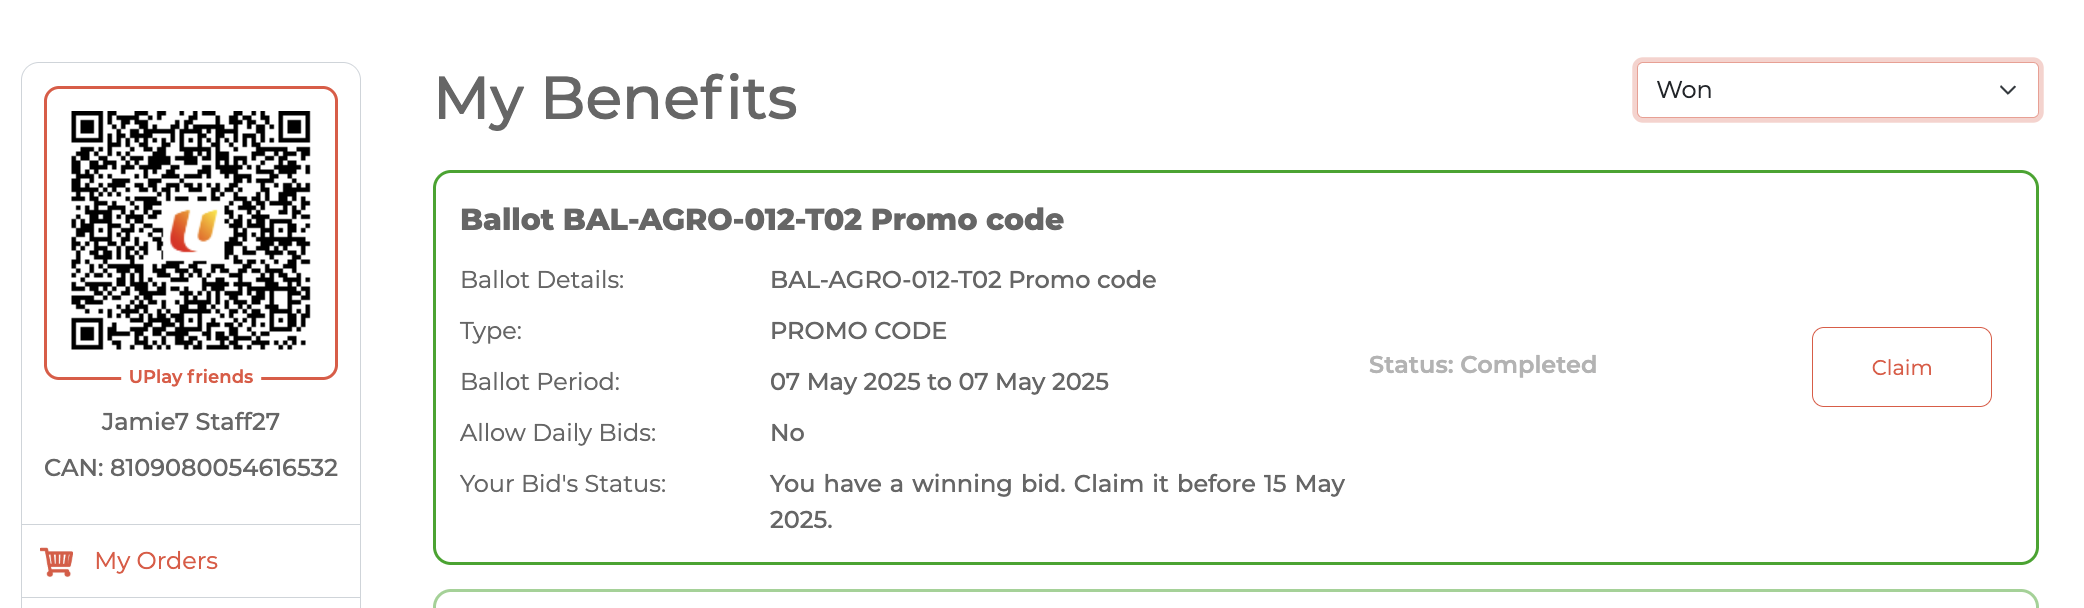Viewport: 2084px width, 608px height.
Task: Click the My Benefits page heading
Action: point(616,98)
